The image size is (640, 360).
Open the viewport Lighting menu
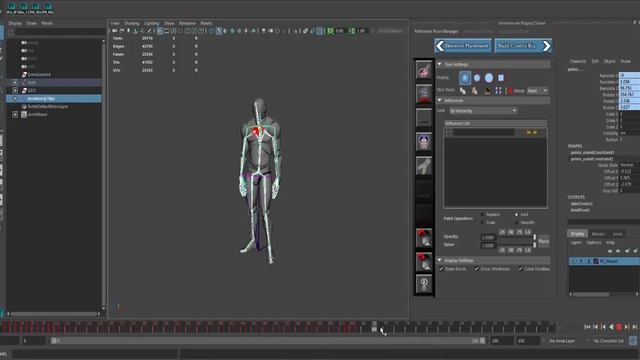tap(151, 23)
